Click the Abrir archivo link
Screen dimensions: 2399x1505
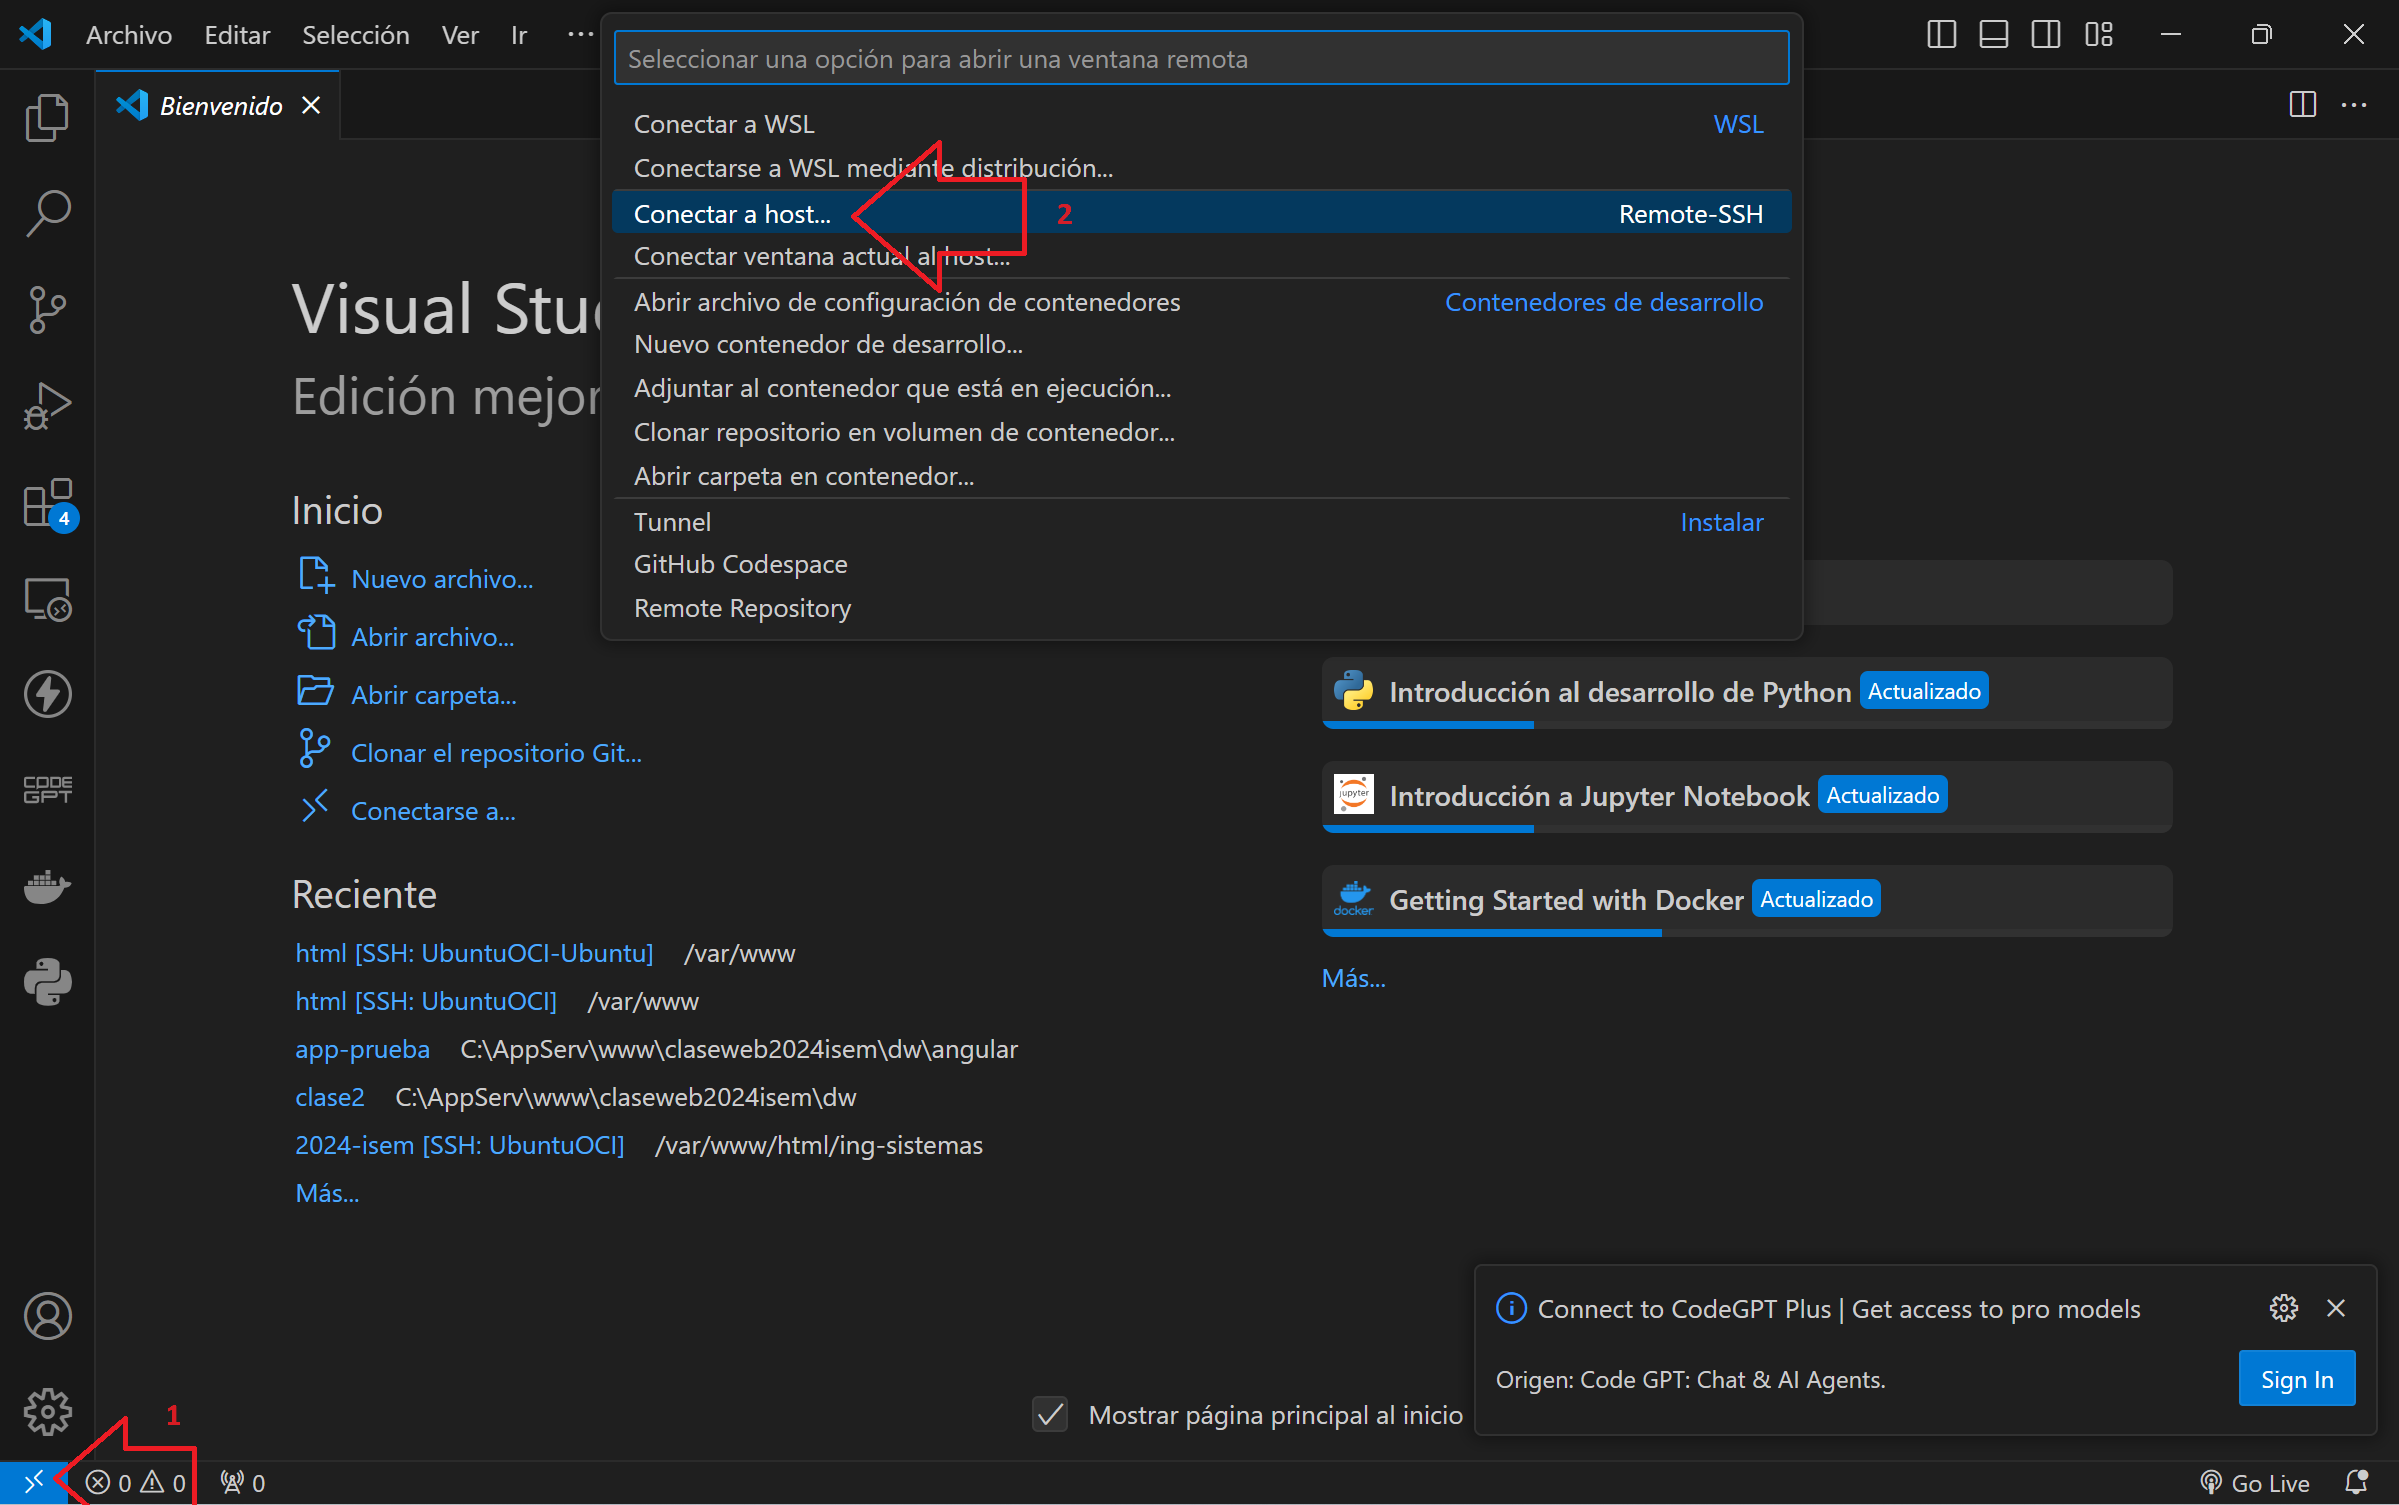[x=432, y=636]
